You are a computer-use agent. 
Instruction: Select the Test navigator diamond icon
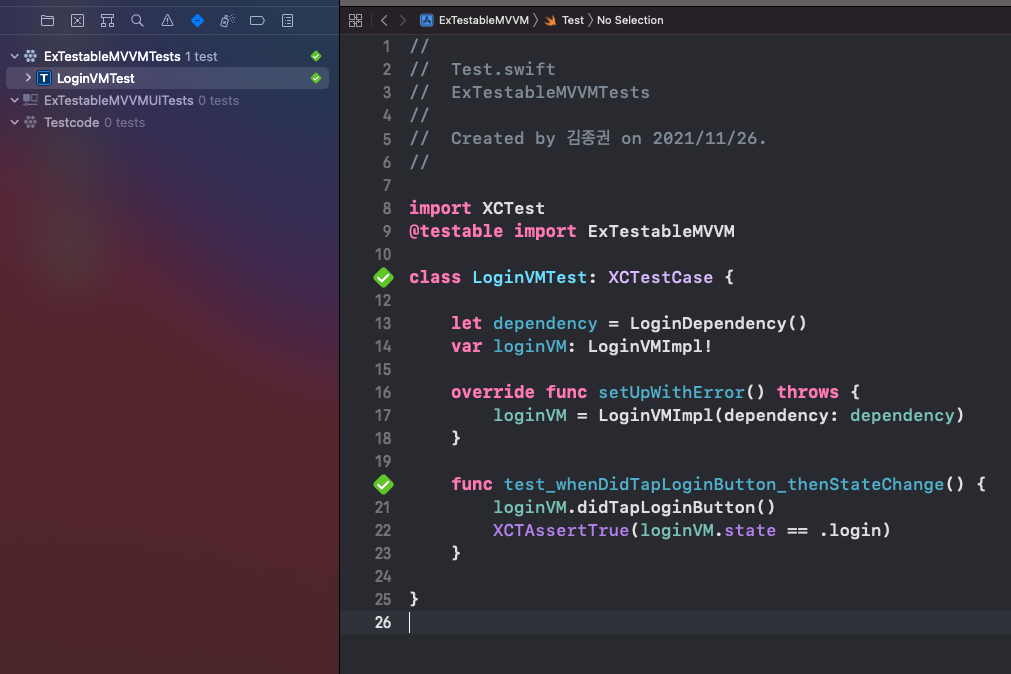click(197, 21)
